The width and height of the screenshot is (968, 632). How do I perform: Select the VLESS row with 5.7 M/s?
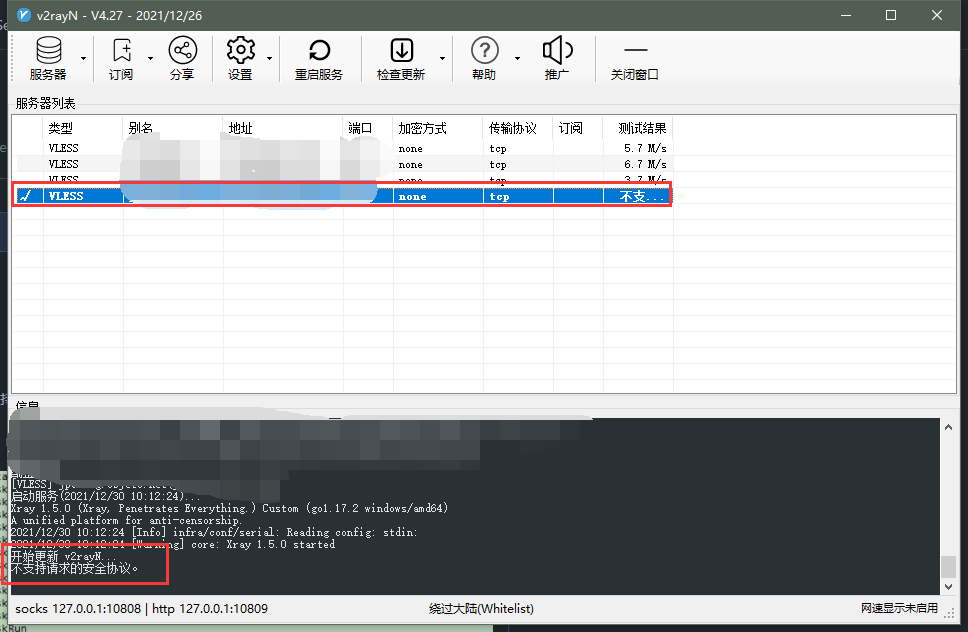coord(343,148)
